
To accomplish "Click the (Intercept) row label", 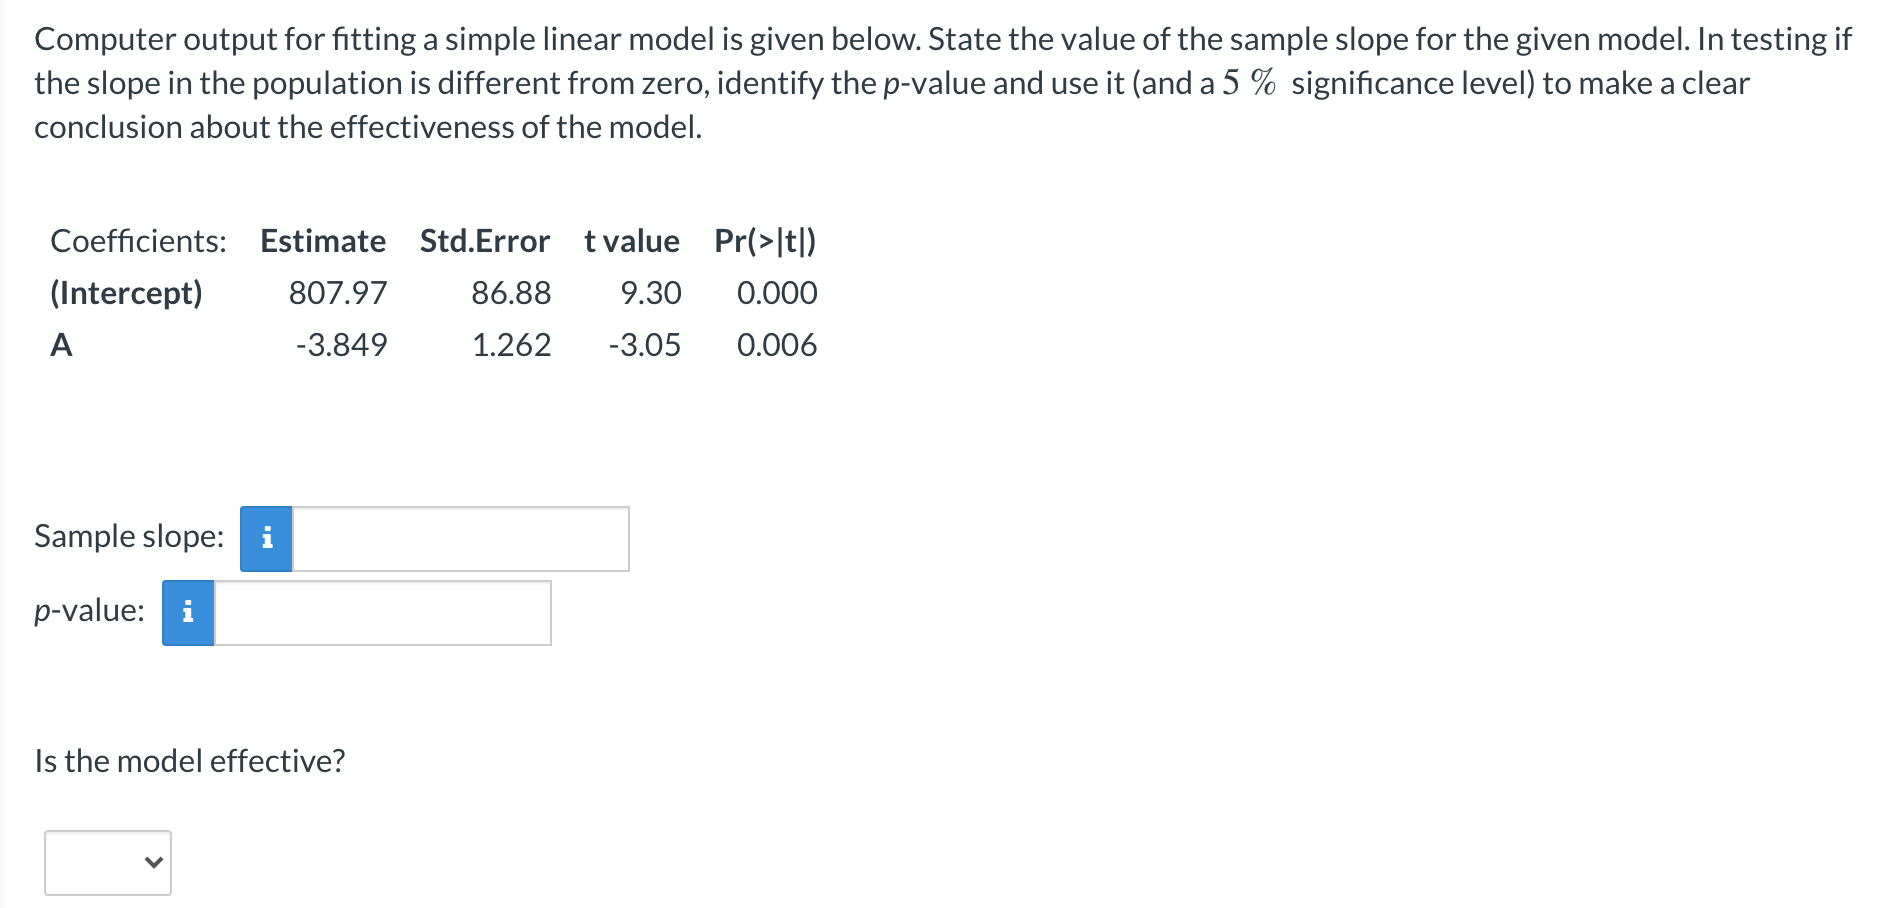I will pyautogui.click(x=126, y=293).
